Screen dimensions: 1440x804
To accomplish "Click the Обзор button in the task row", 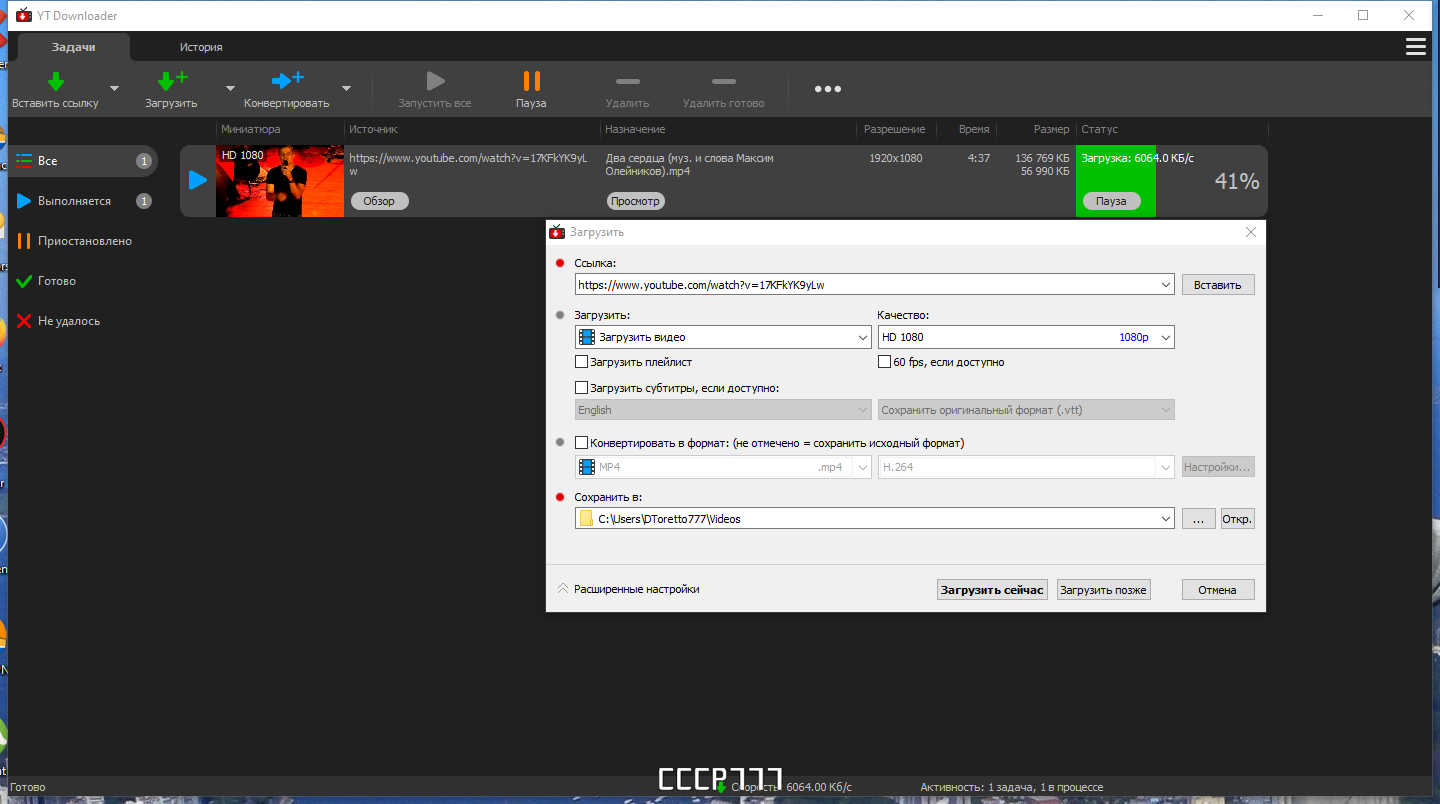I will tap(379, 201).
